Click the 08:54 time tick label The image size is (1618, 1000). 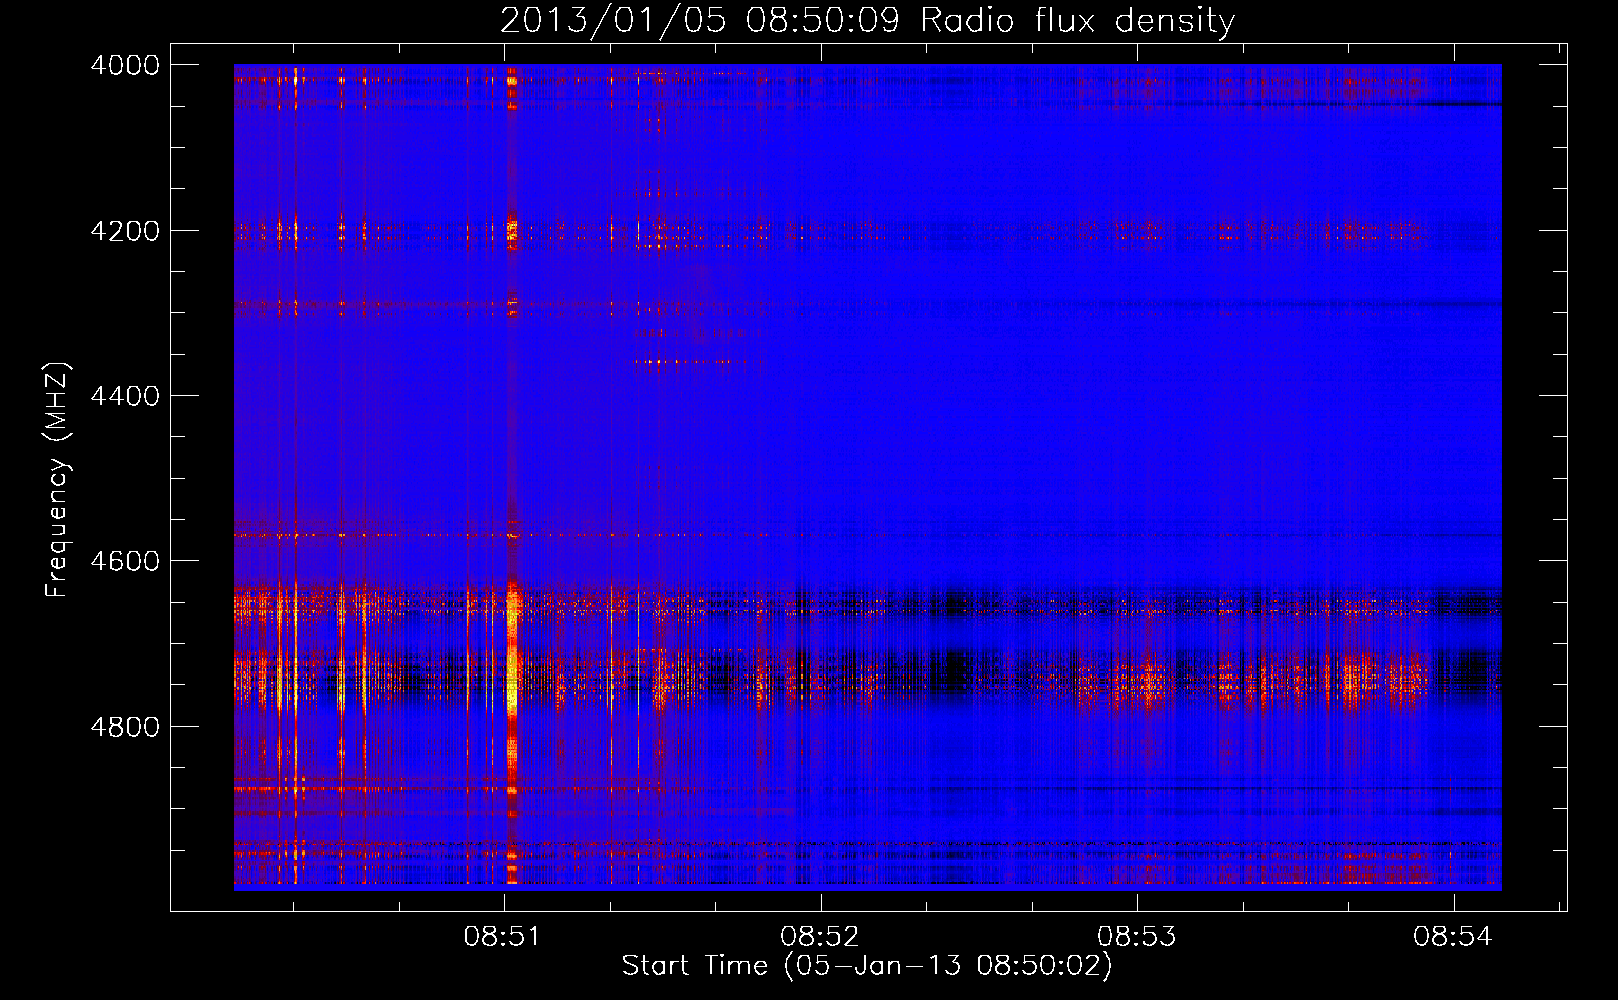coord(1452,936)
